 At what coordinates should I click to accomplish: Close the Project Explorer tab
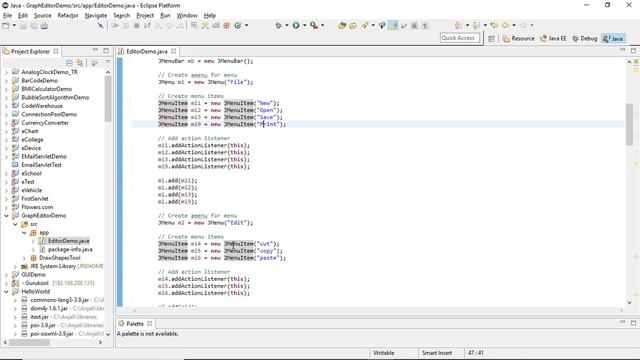tap(56, 51)
